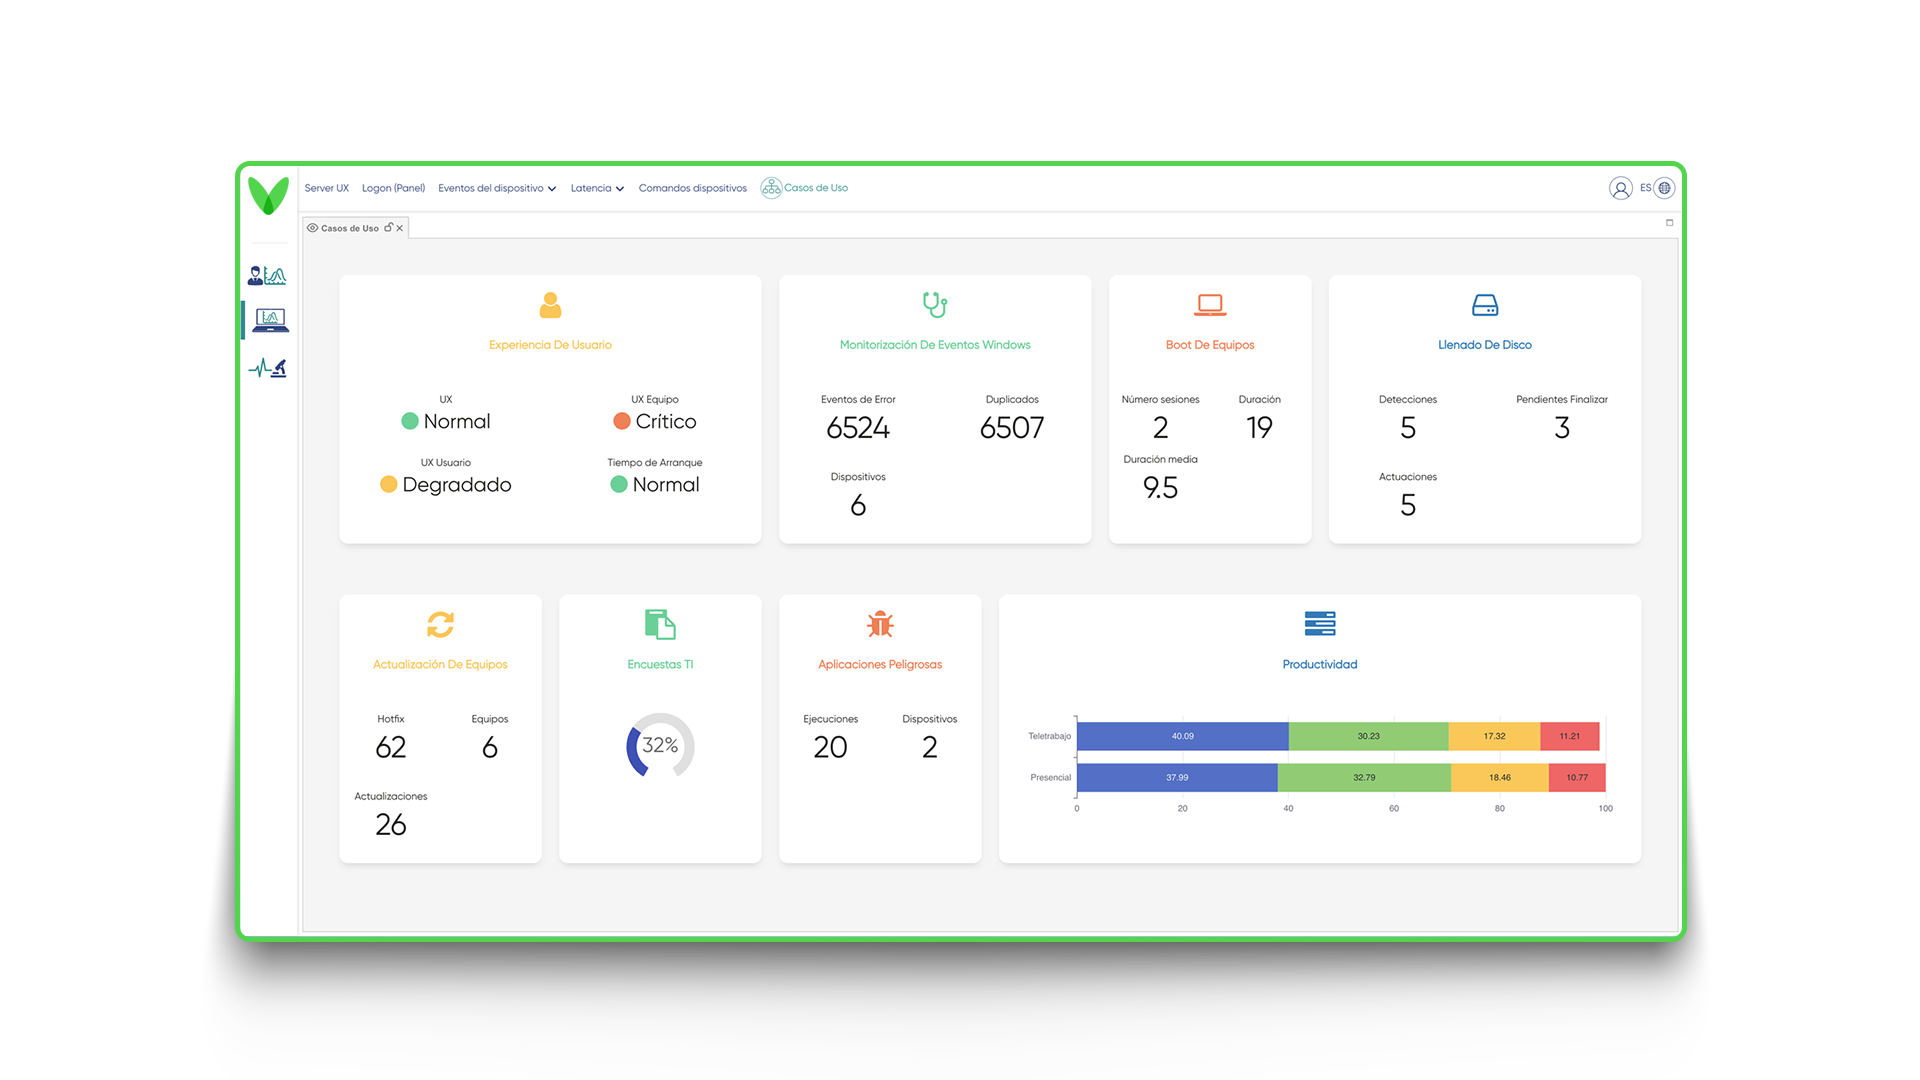Click the Duplicados value 6507
Screen dimensions: 1920x1080
(x=1012, y=427)
